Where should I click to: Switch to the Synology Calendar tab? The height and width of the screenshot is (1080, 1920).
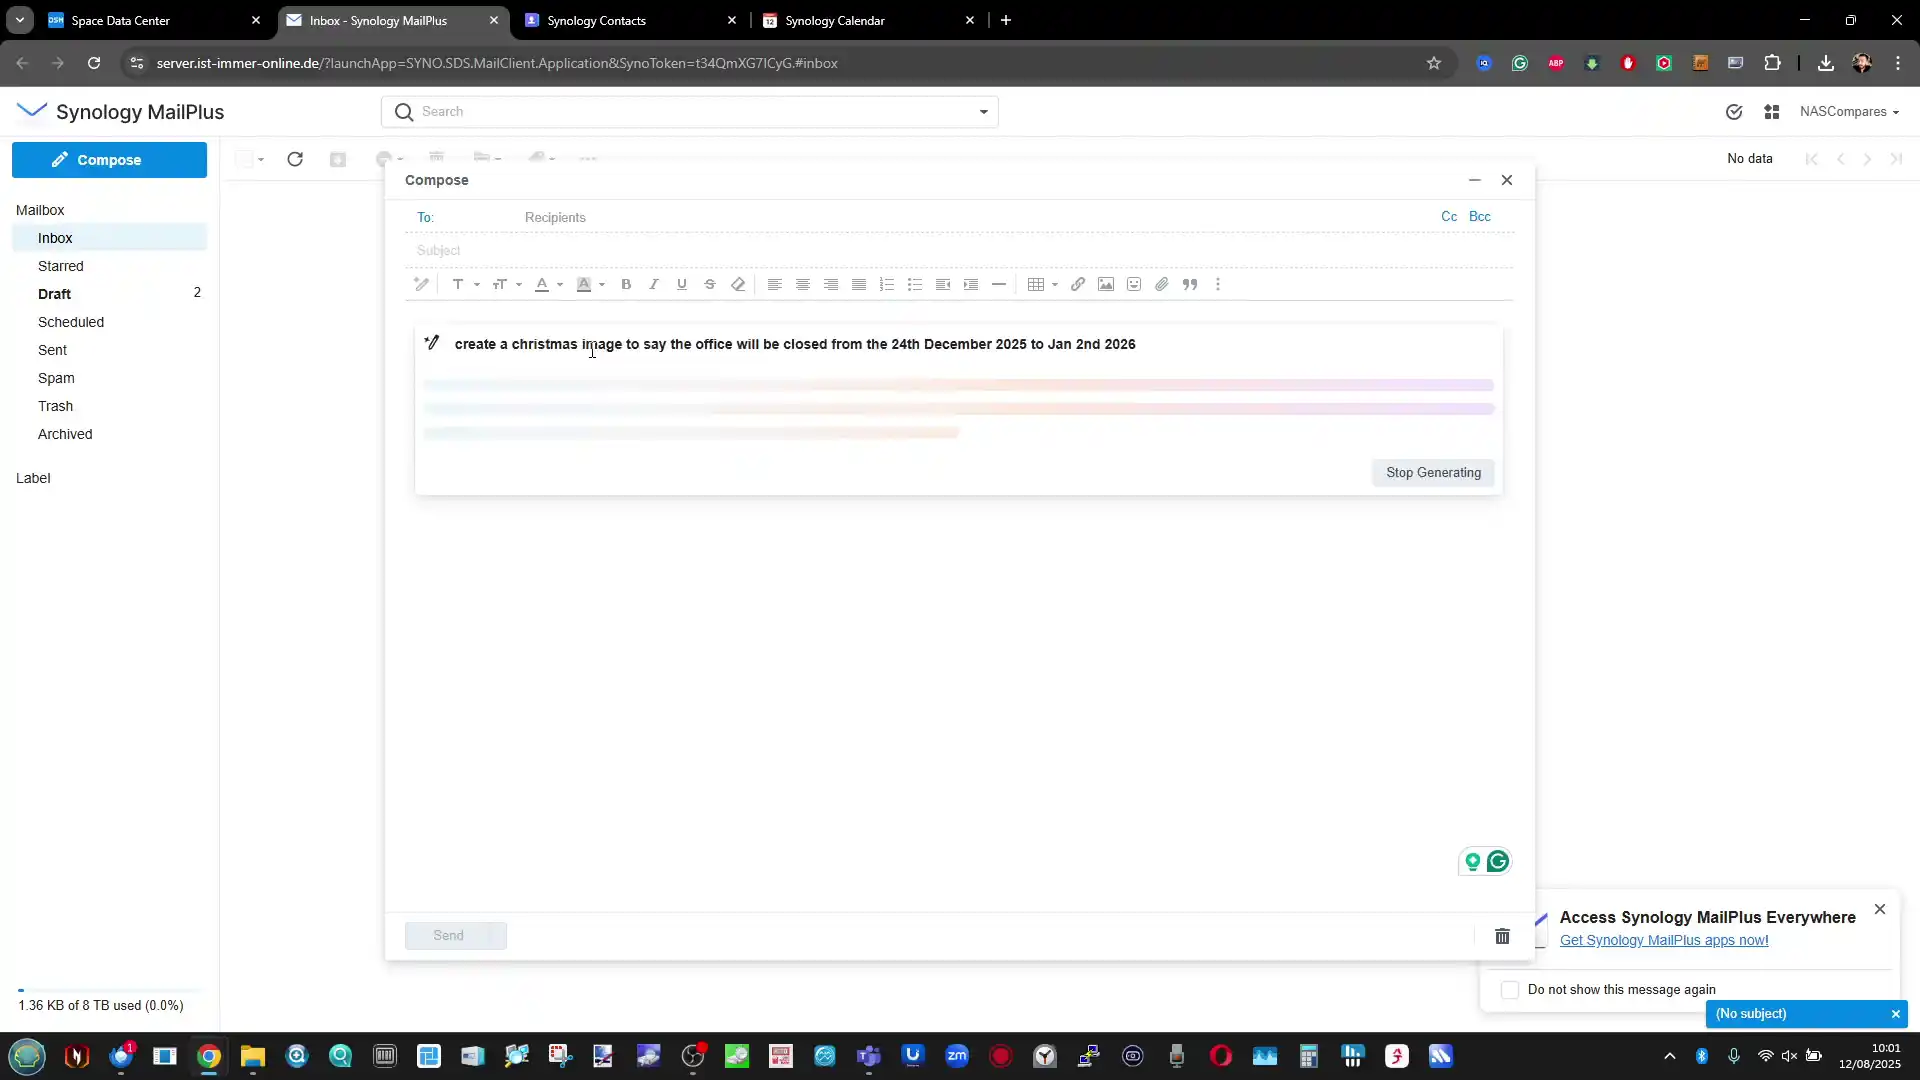coord(868,20)
